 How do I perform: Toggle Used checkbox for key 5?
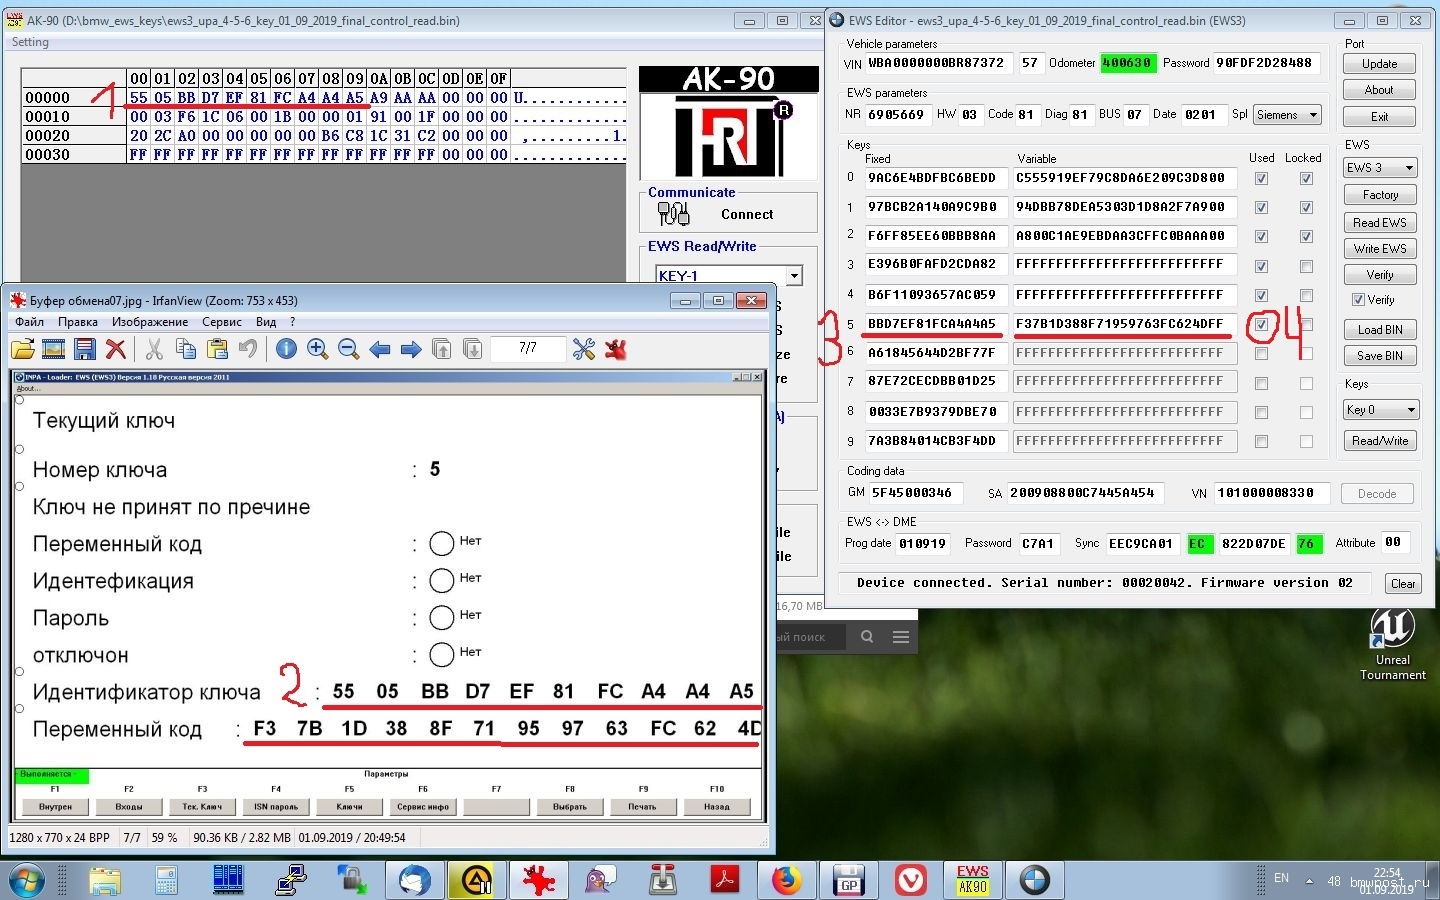tap(1261, 325)
